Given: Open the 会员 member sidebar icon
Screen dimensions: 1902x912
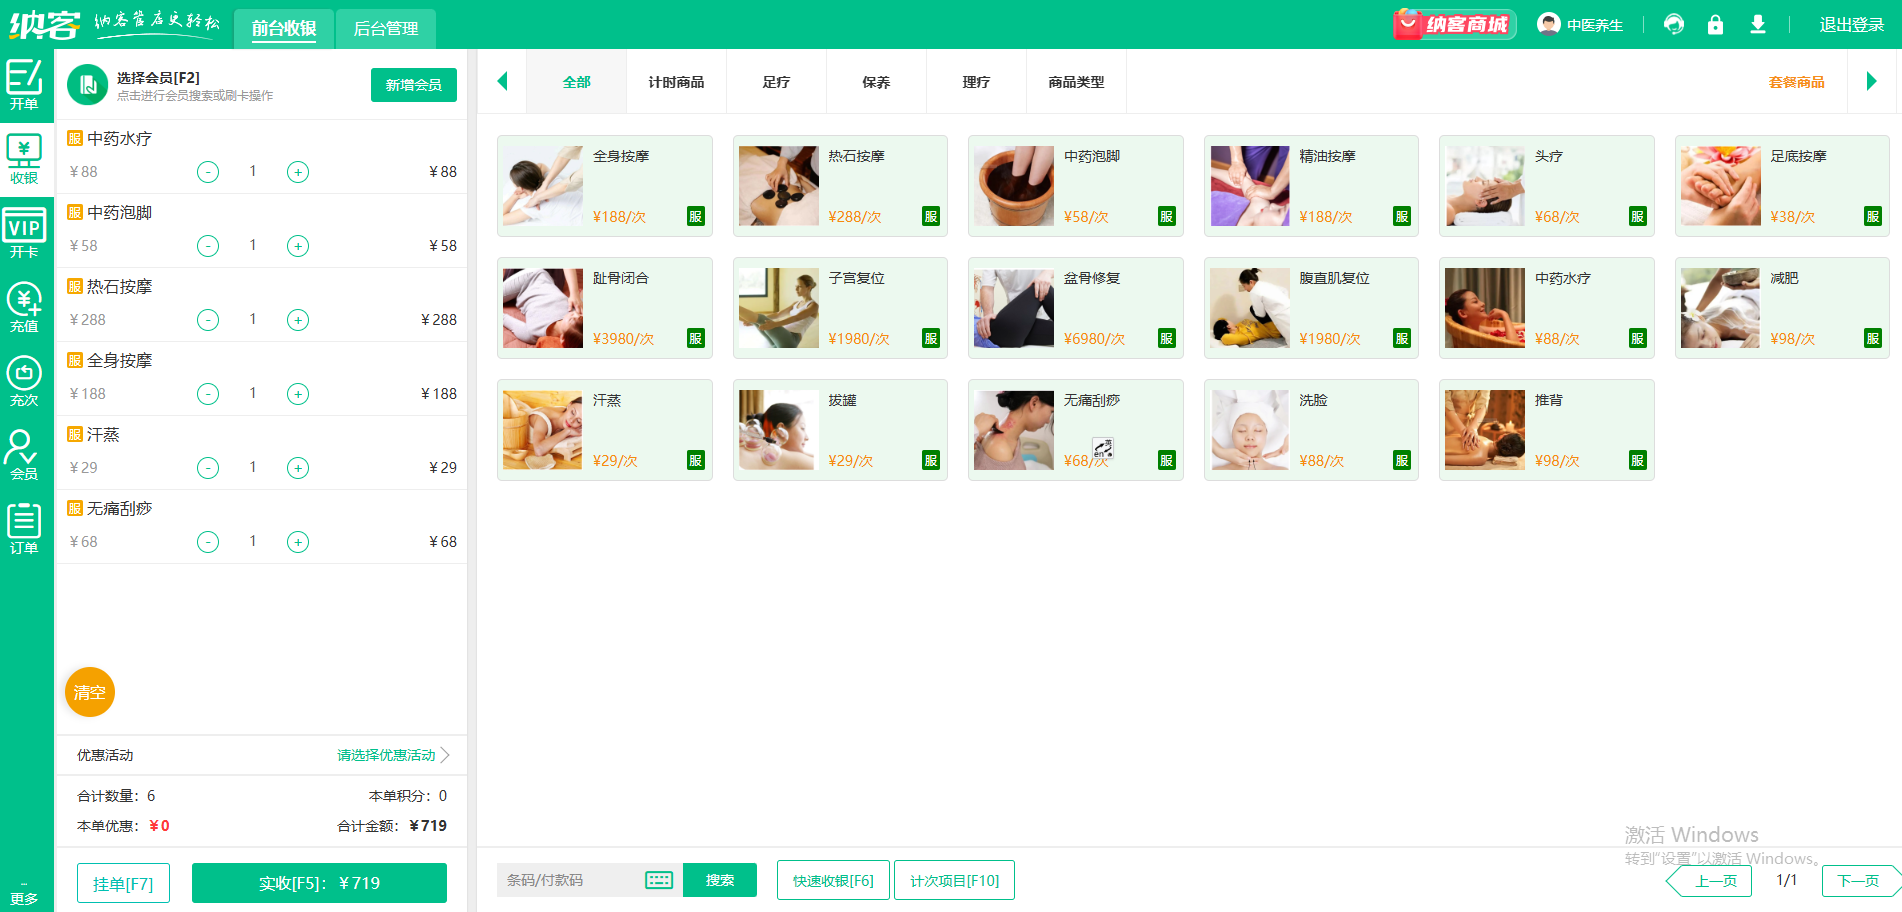Looking at the screenshot, I should (24, 455).
